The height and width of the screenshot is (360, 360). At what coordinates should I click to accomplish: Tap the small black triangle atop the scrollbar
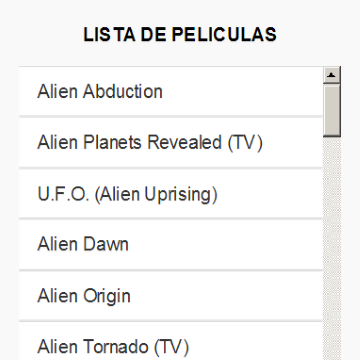click(332, 75)
